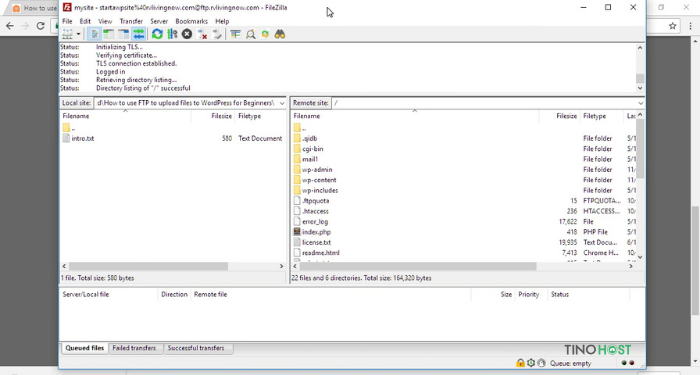
Task: Toggle remote directory tree display
Action: pos(124,34)
